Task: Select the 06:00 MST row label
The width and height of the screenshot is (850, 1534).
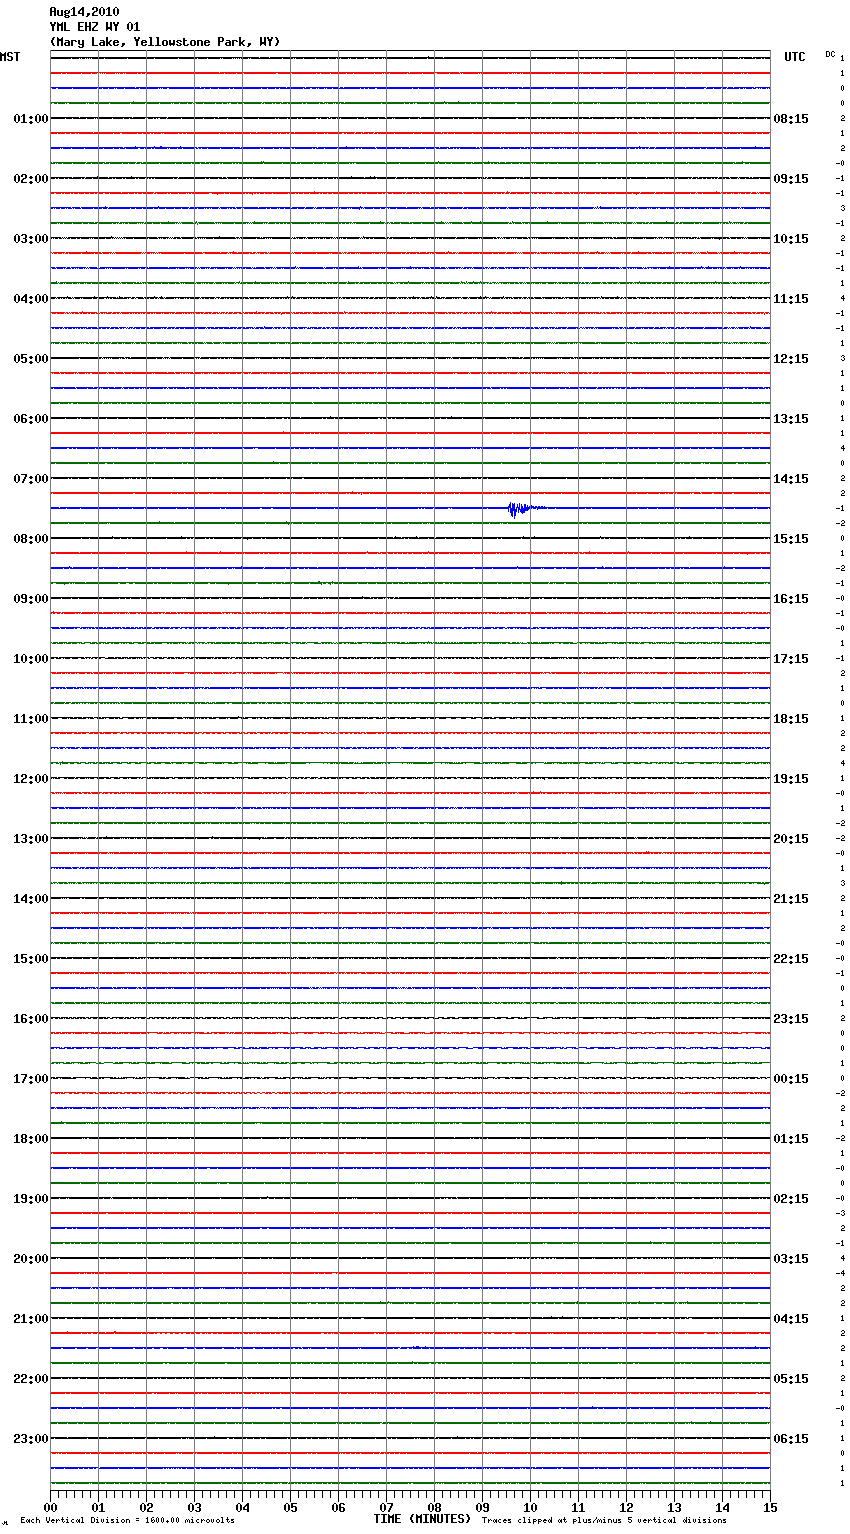Action: click(30, 419)
